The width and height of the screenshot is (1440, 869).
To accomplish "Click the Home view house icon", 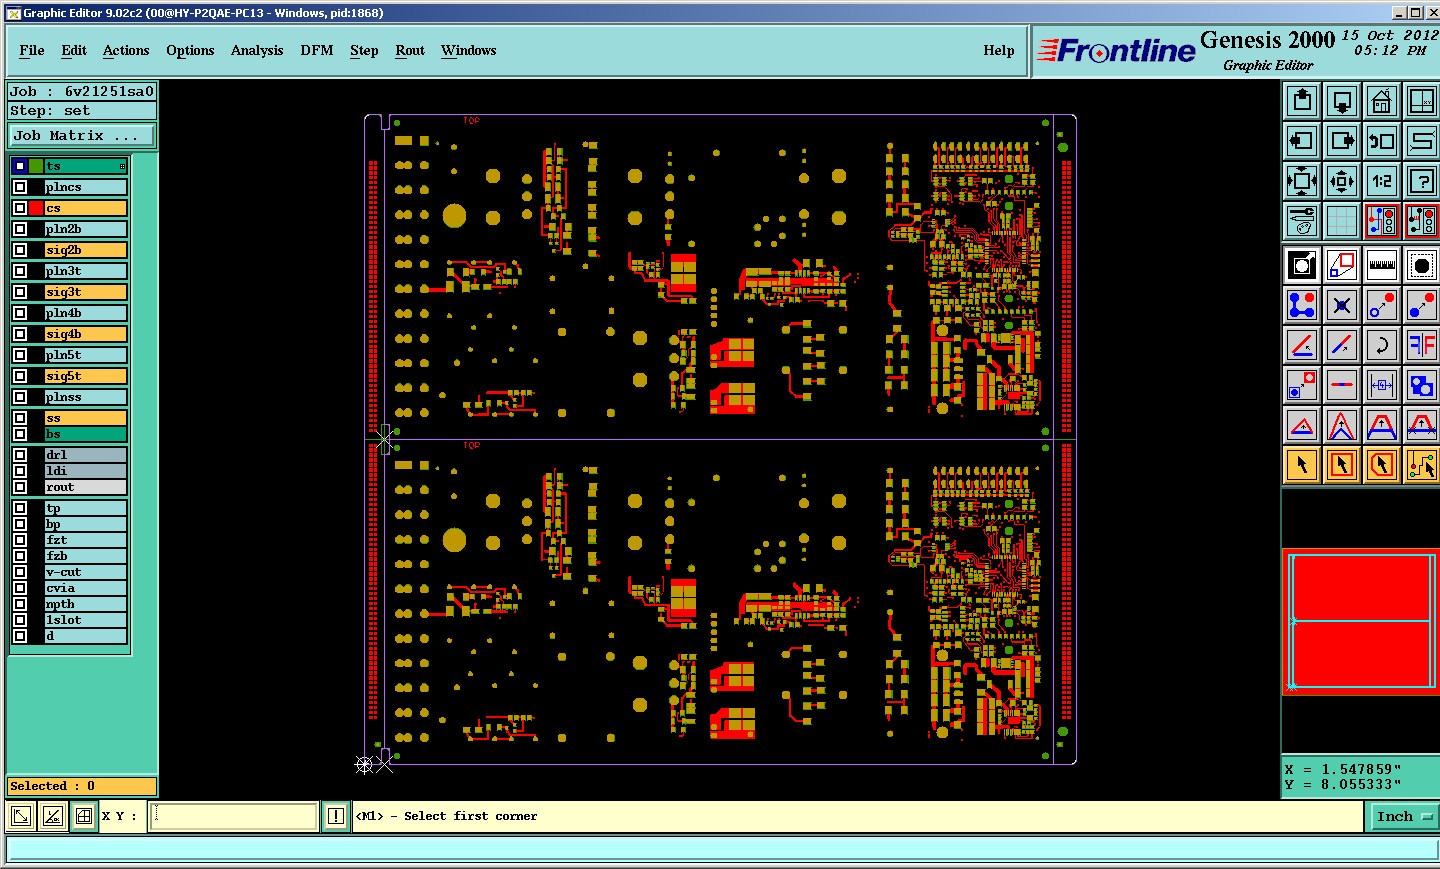I will [1382, 100].
